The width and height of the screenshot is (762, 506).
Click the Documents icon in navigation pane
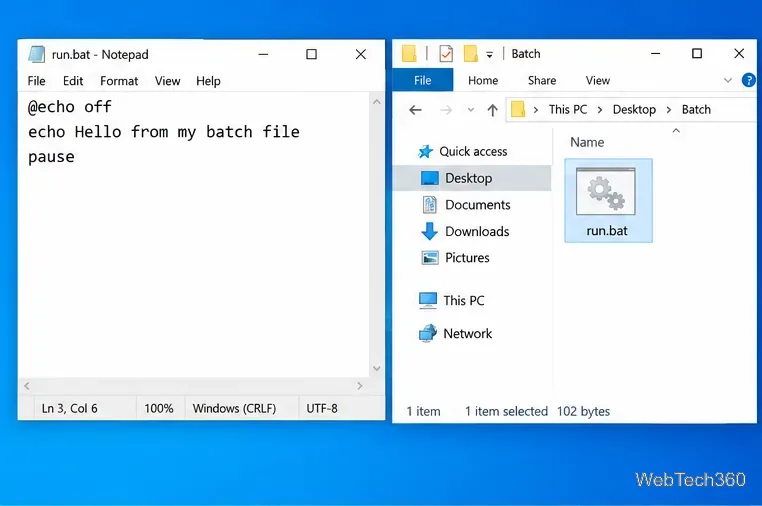coord(430,205)
